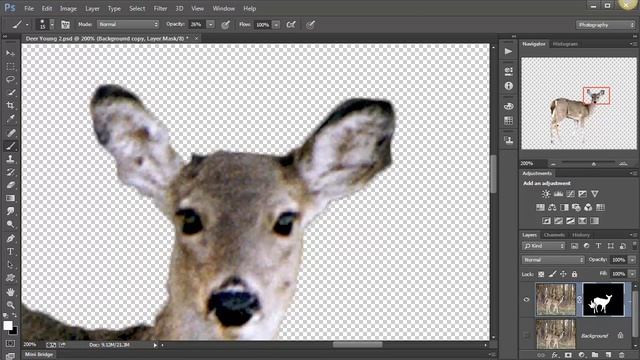Open the File menu
Screen dimensions: 640x360
[29, 8]
